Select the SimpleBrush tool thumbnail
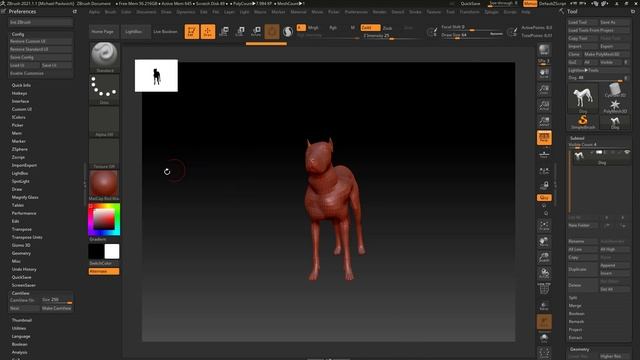Screen dimensions: 640x360 pos(583,122)
